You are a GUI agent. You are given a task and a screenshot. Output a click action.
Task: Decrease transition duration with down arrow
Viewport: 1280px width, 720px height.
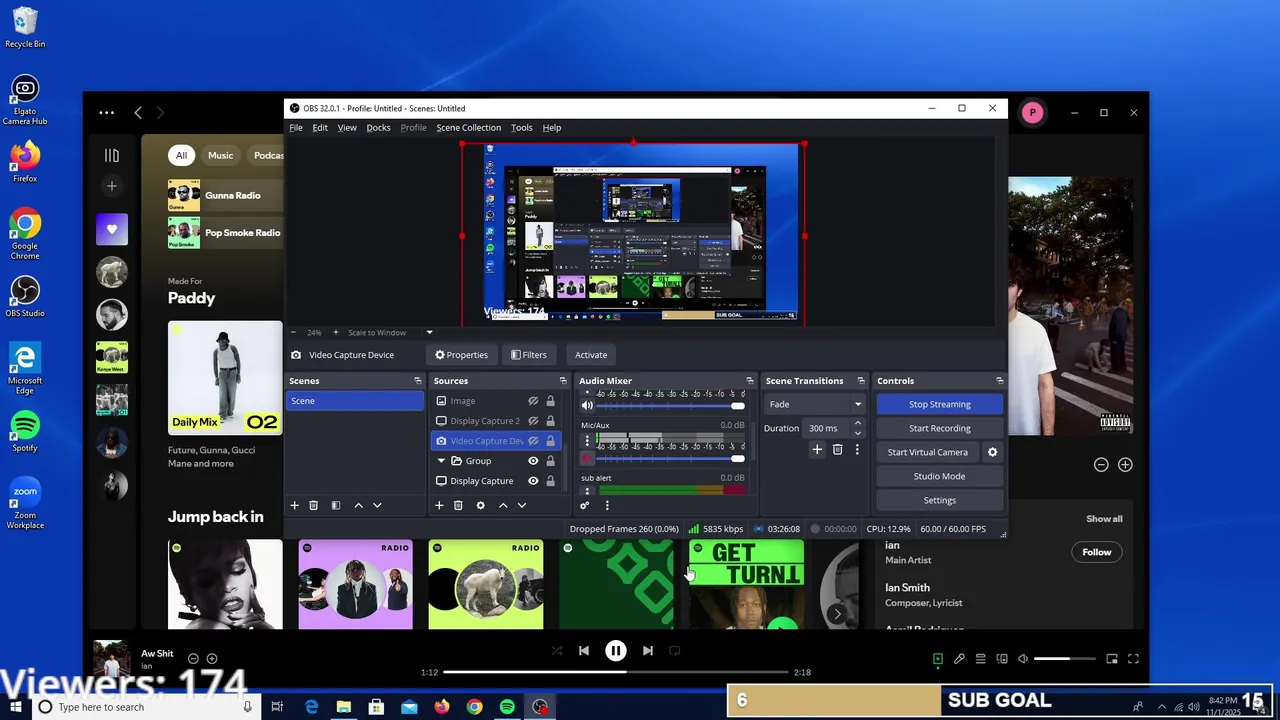coord(857,433)
